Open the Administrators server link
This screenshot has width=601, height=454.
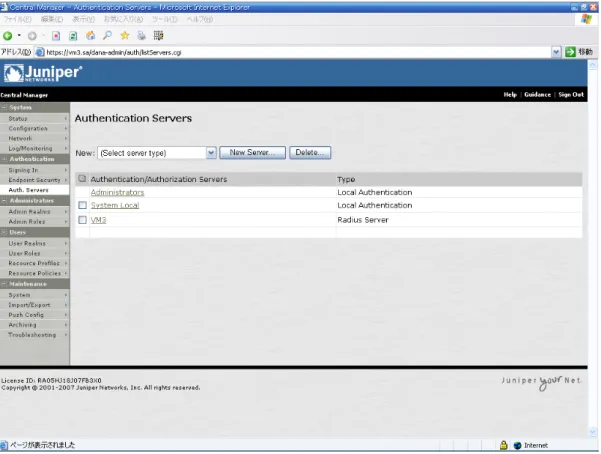click(117, 192)
